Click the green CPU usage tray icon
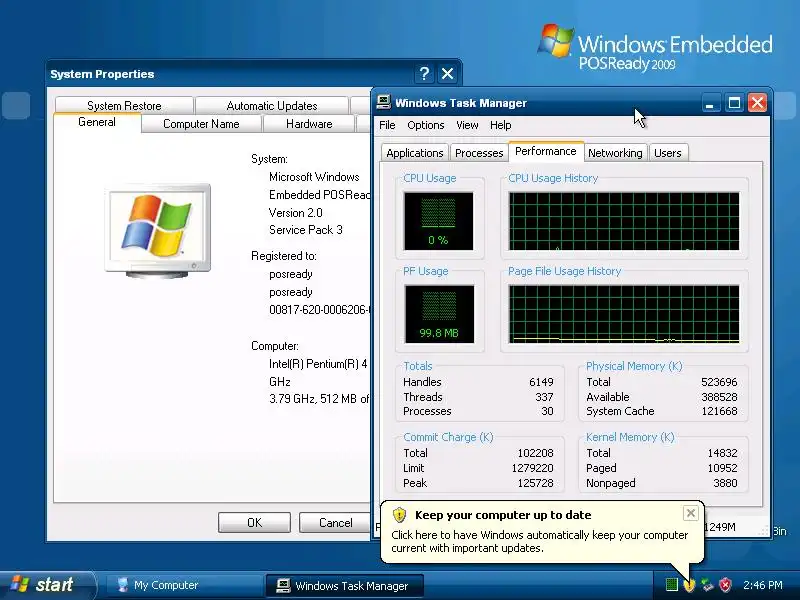The width and height of the screenshot is (800, 600). [x=672, y=585]
